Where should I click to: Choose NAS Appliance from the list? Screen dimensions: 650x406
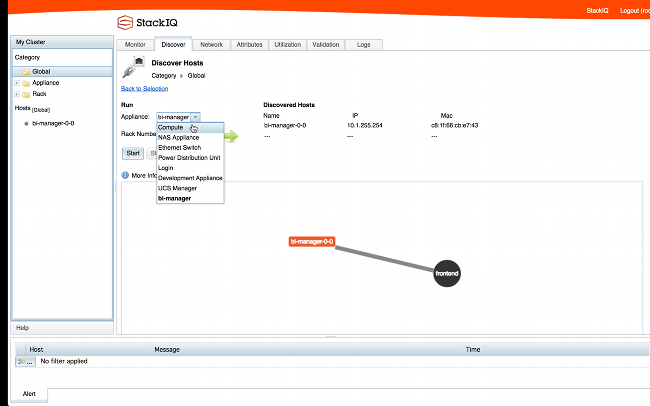[x=190, y=137]
